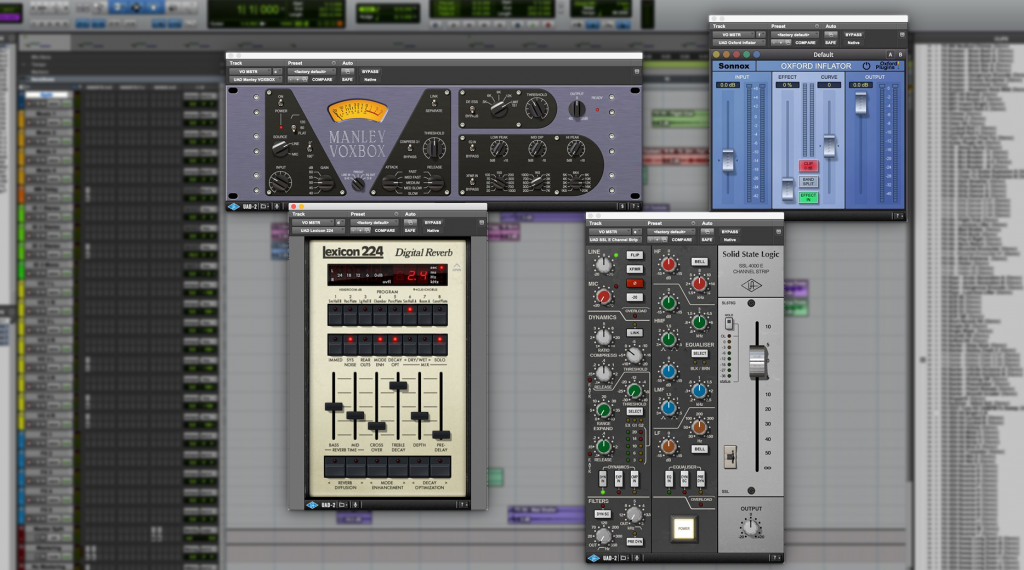This screenshot has width=1024, height=570.
Task: Open the Voxbox factory default preset dropdown
Action: [x=312, y=71]
